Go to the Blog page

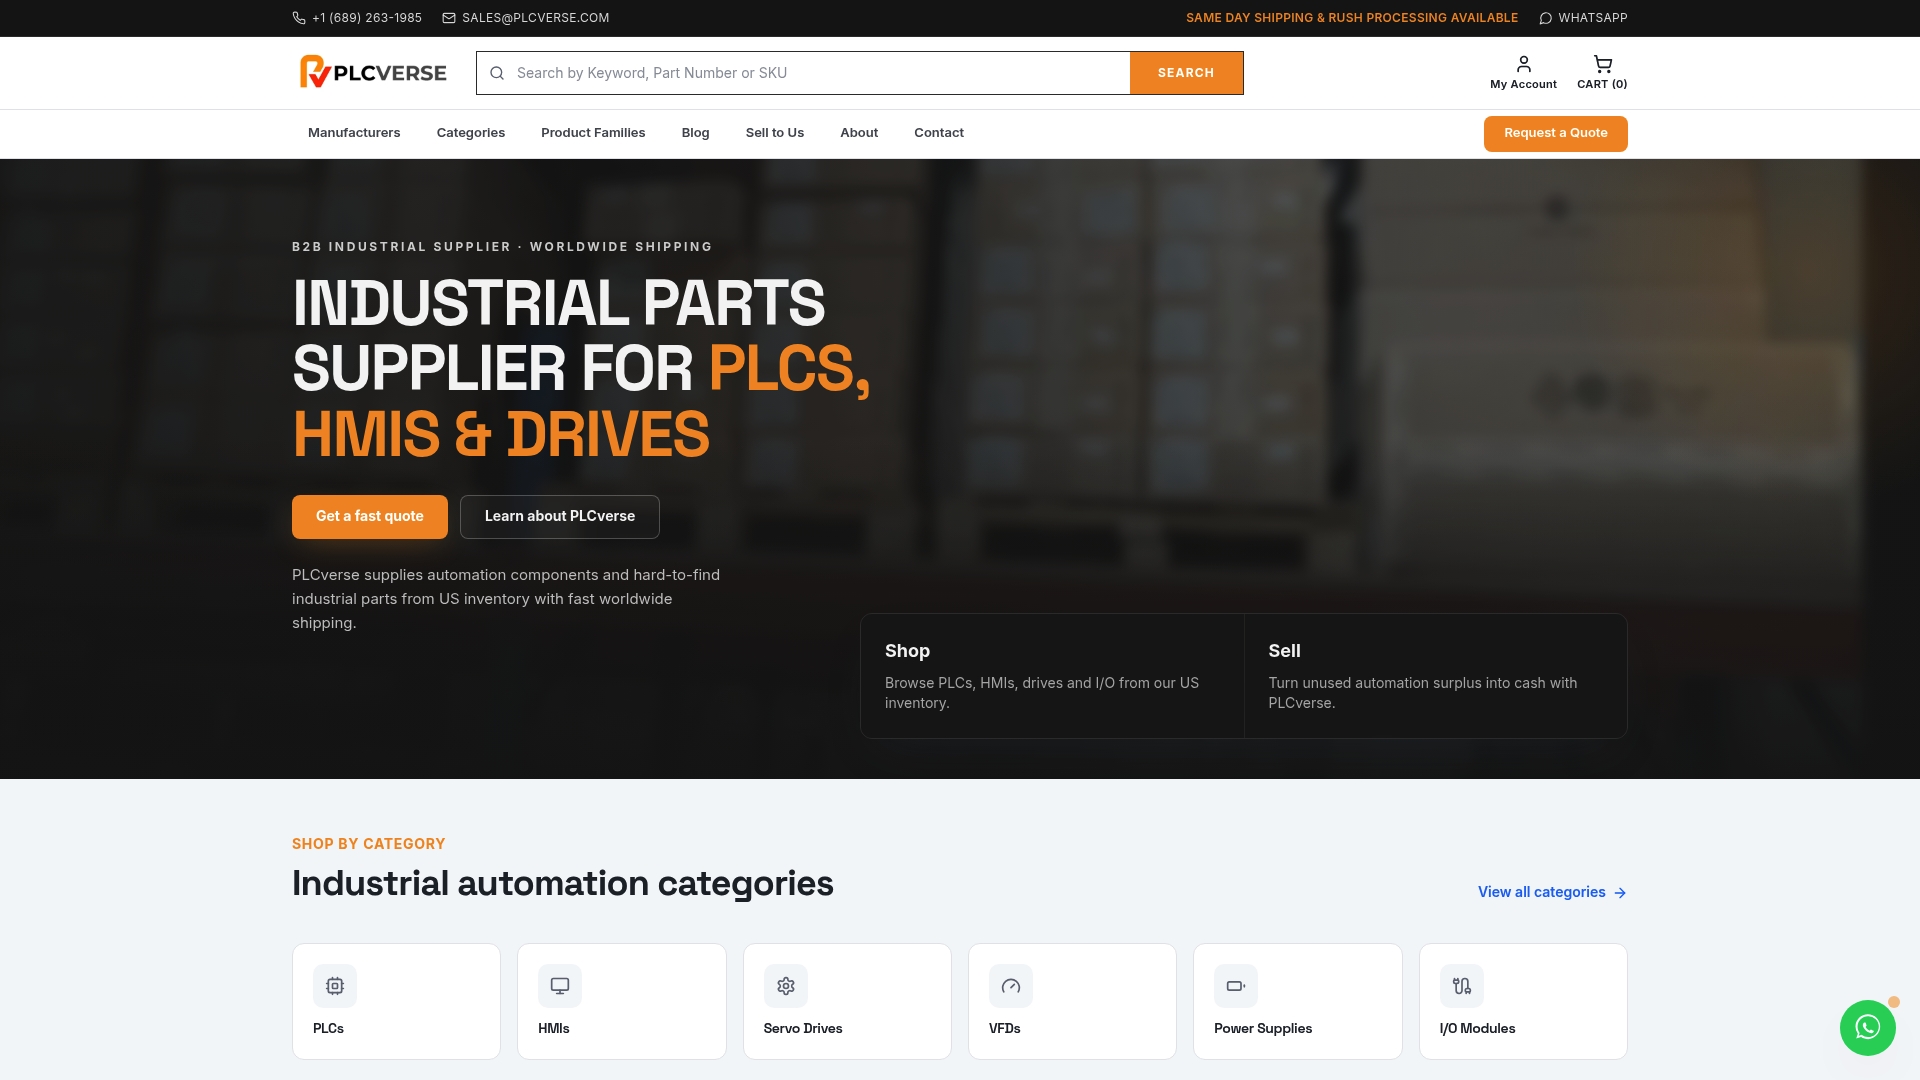(695, 133)
